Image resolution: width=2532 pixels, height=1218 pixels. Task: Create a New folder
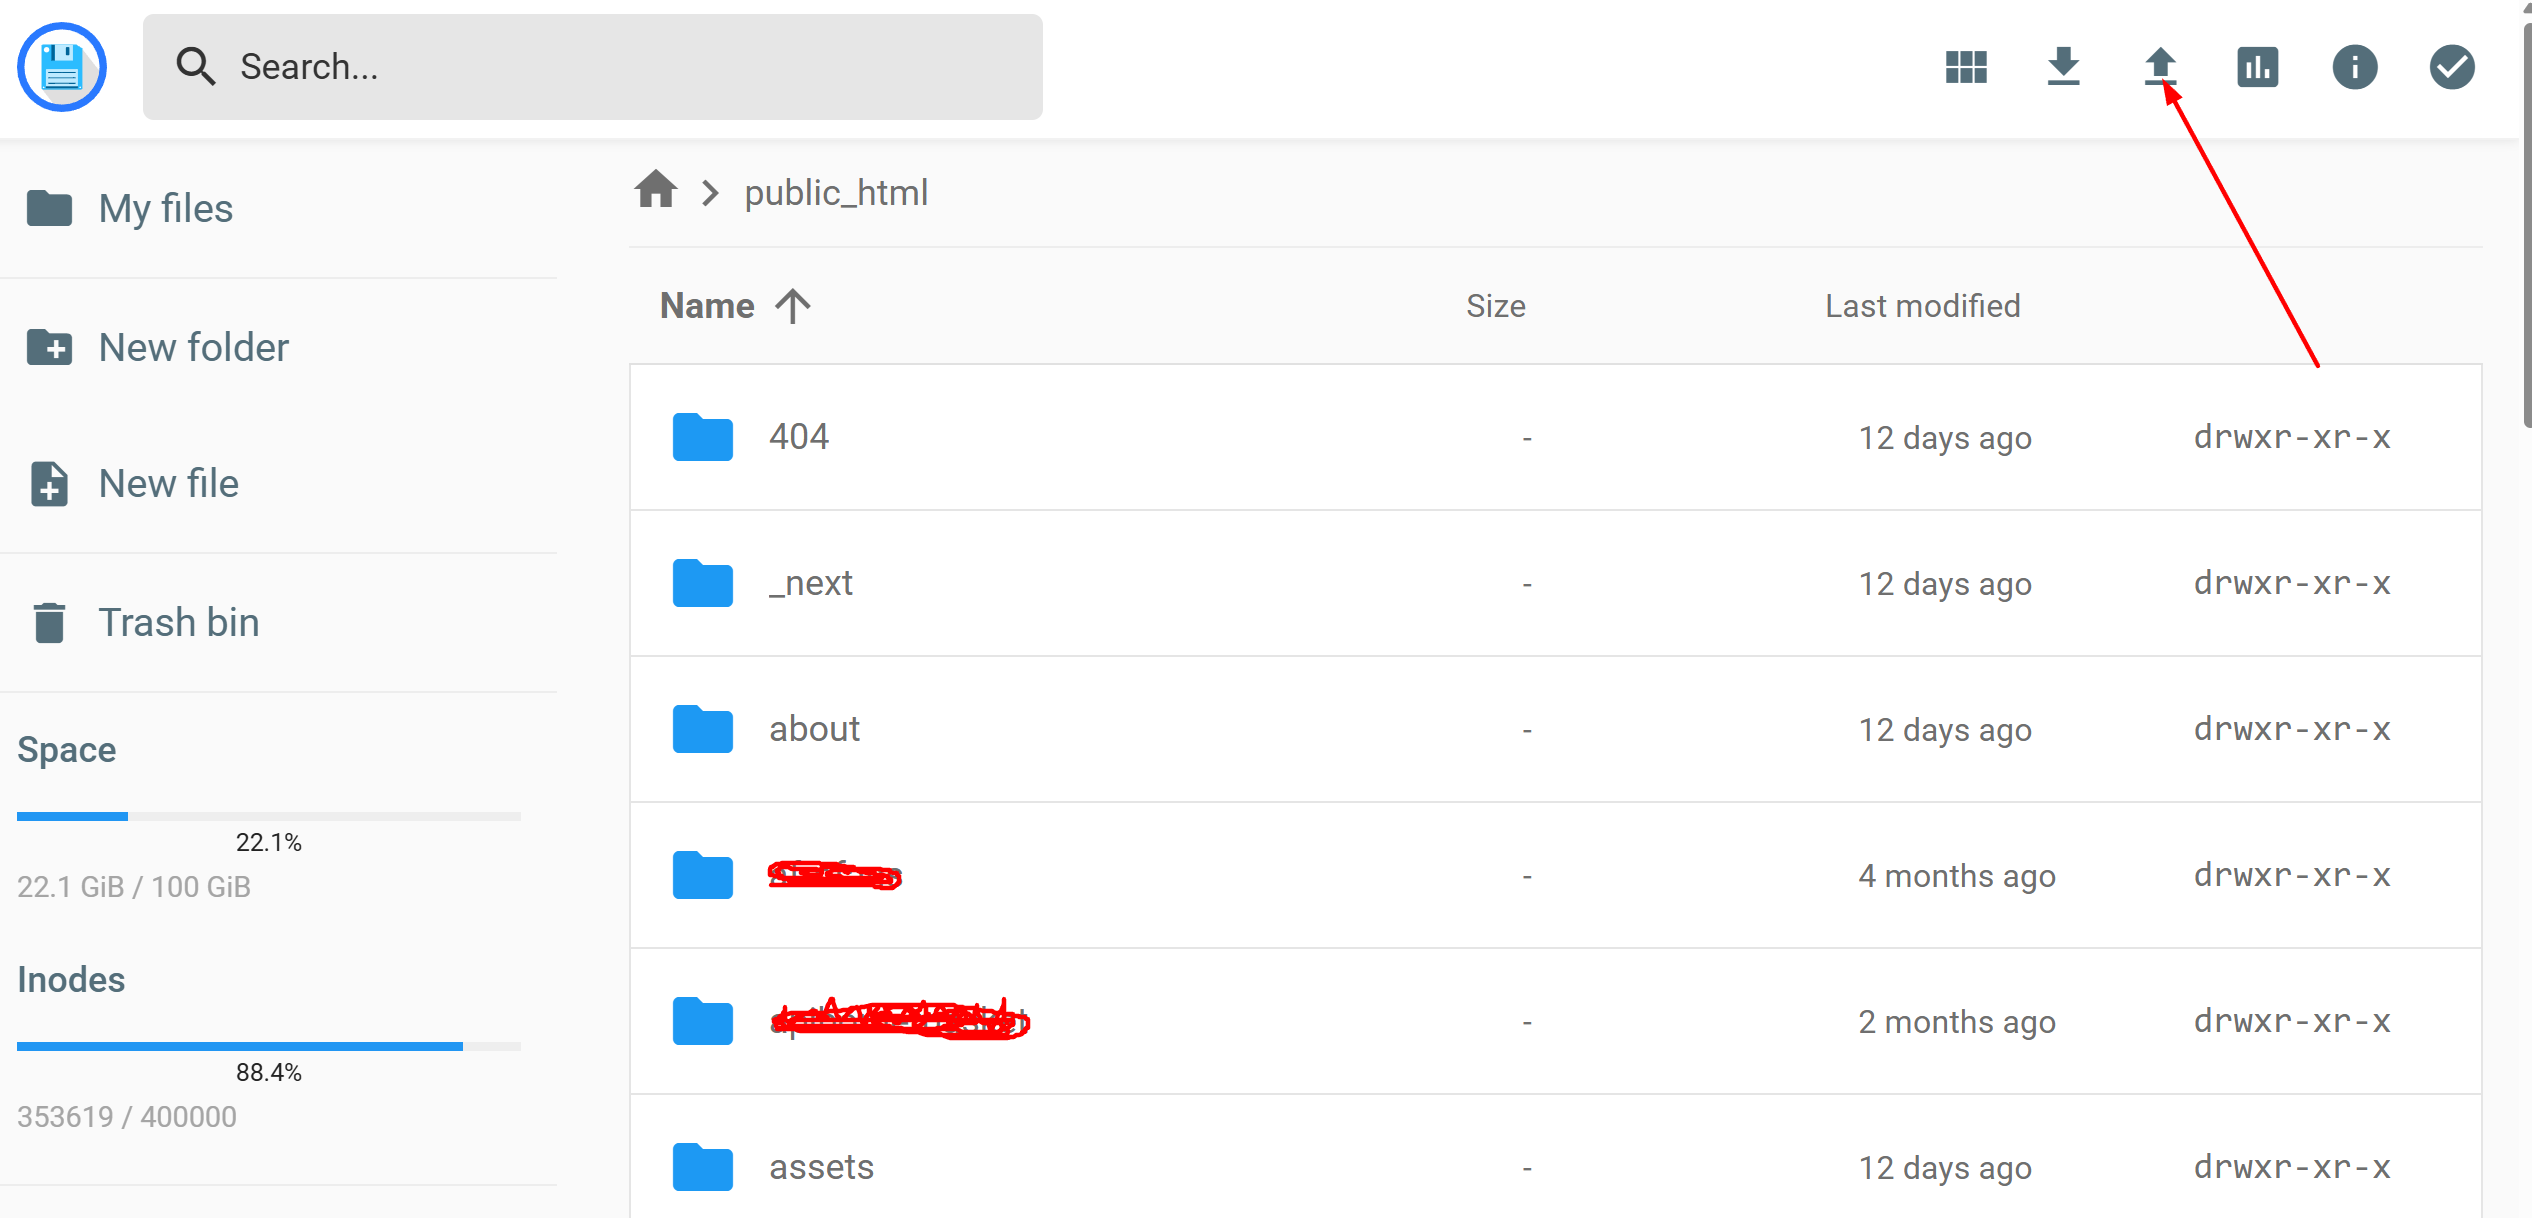pos(193,347)
